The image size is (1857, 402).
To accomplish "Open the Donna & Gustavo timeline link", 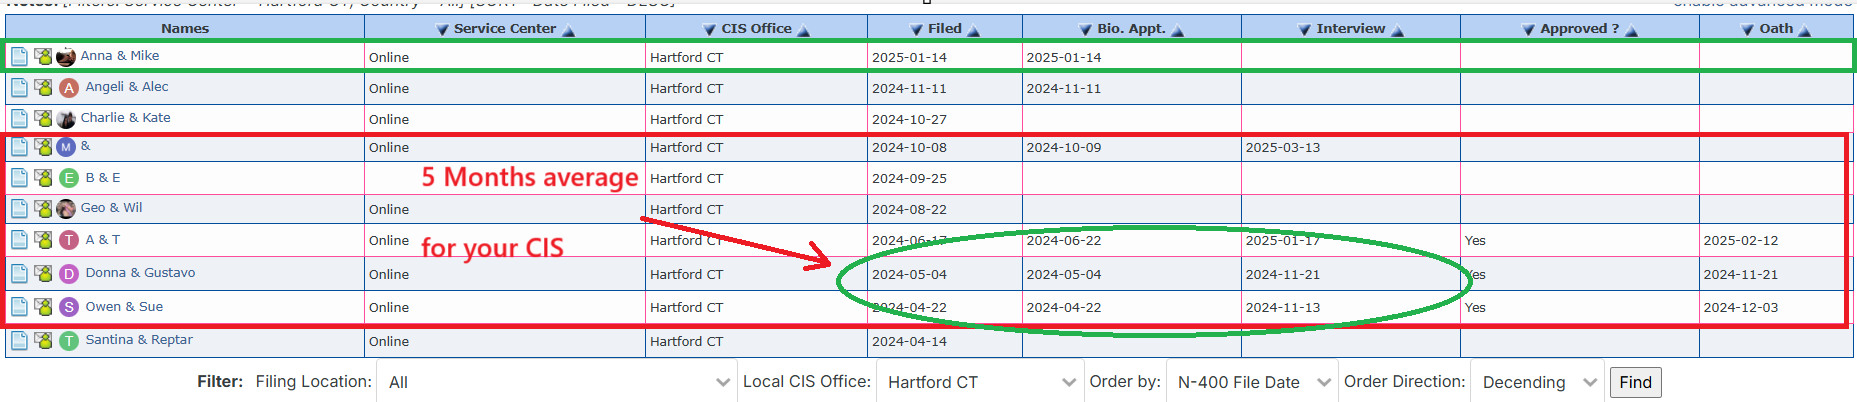I will (x=140, y=273).
